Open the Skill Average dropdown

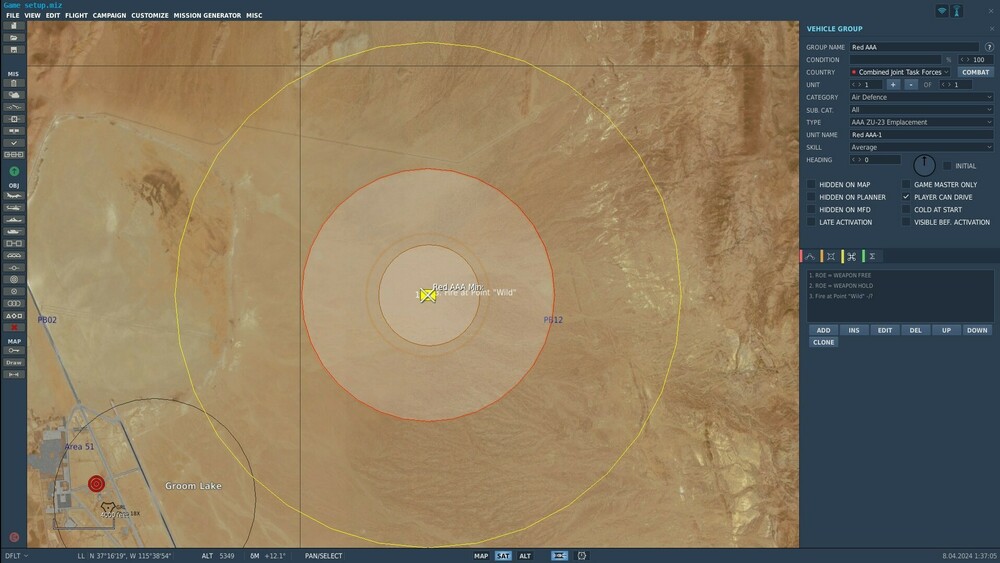click(921, 147)
